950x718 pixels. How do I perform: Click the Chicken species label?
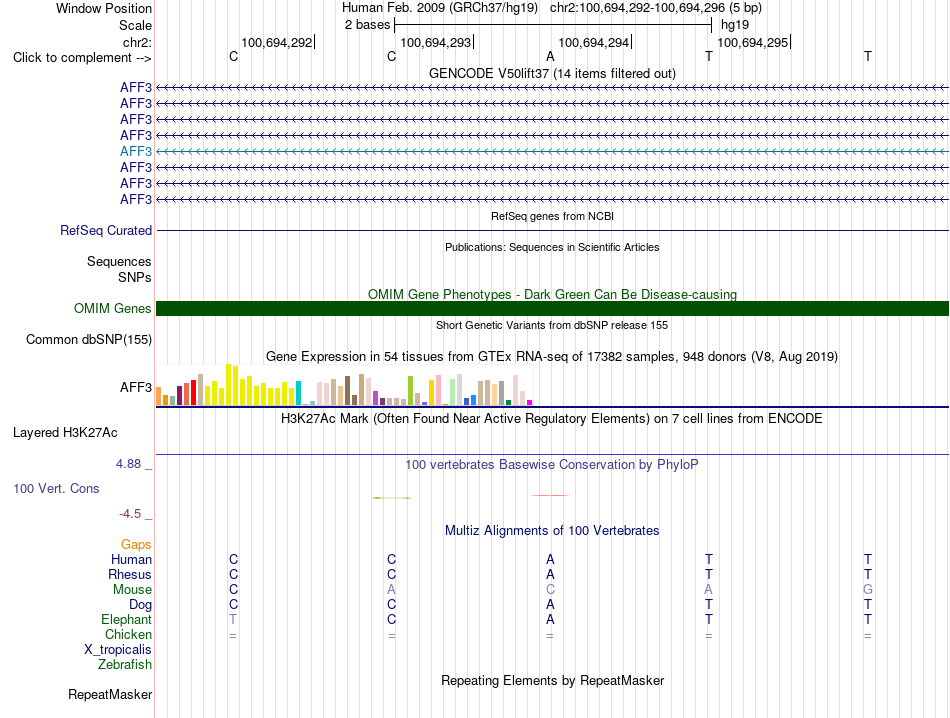point(128,634)
